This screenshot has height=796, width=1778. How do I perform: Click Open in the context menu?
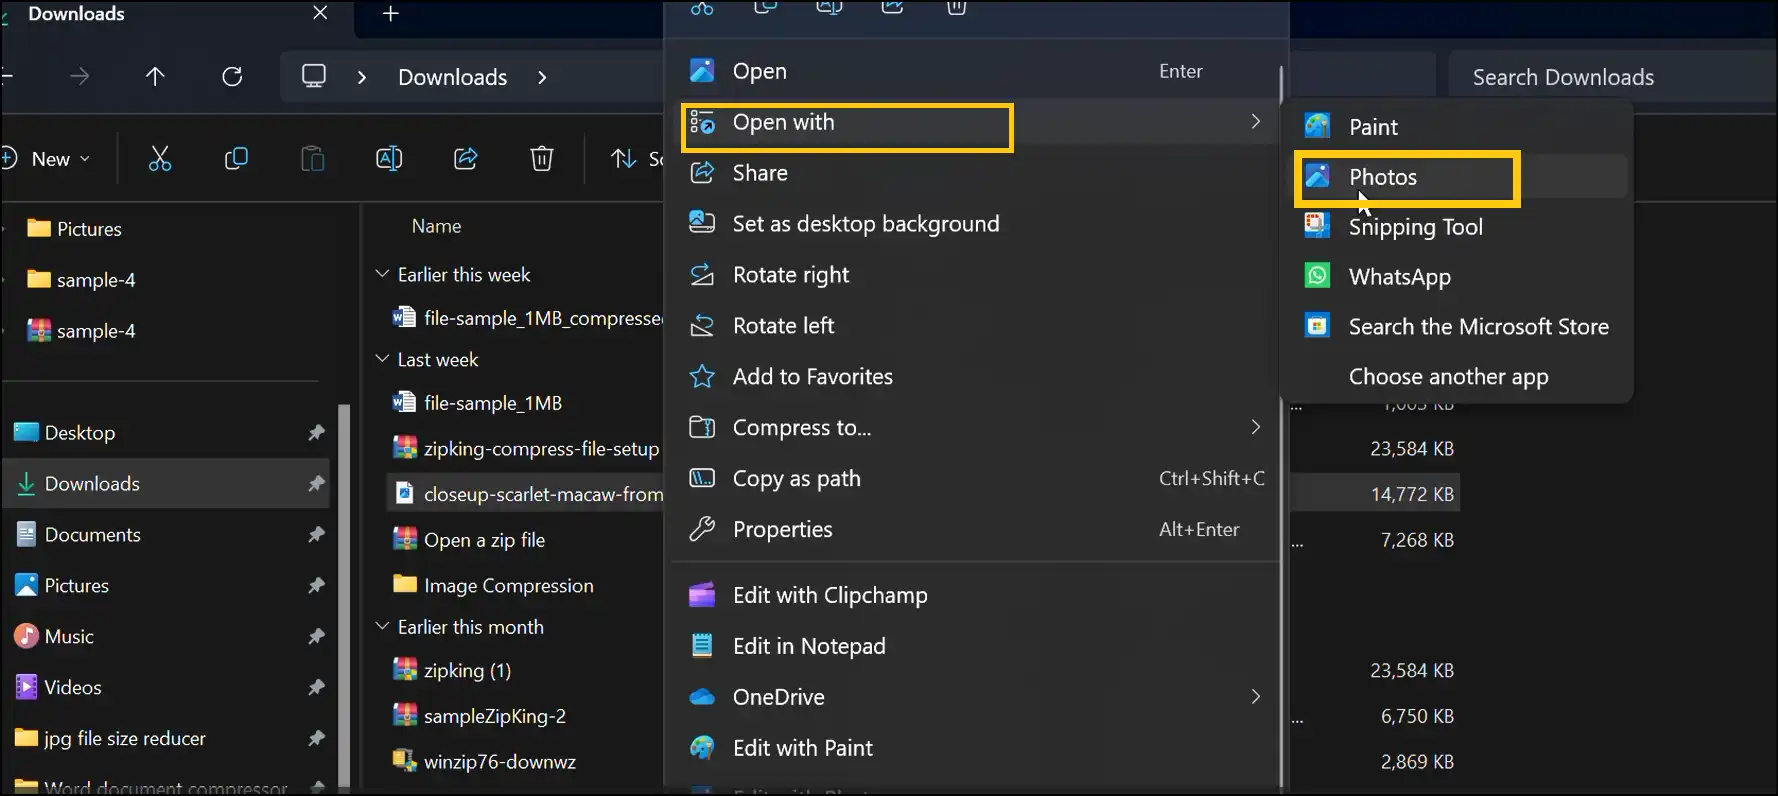coord(975,71)
